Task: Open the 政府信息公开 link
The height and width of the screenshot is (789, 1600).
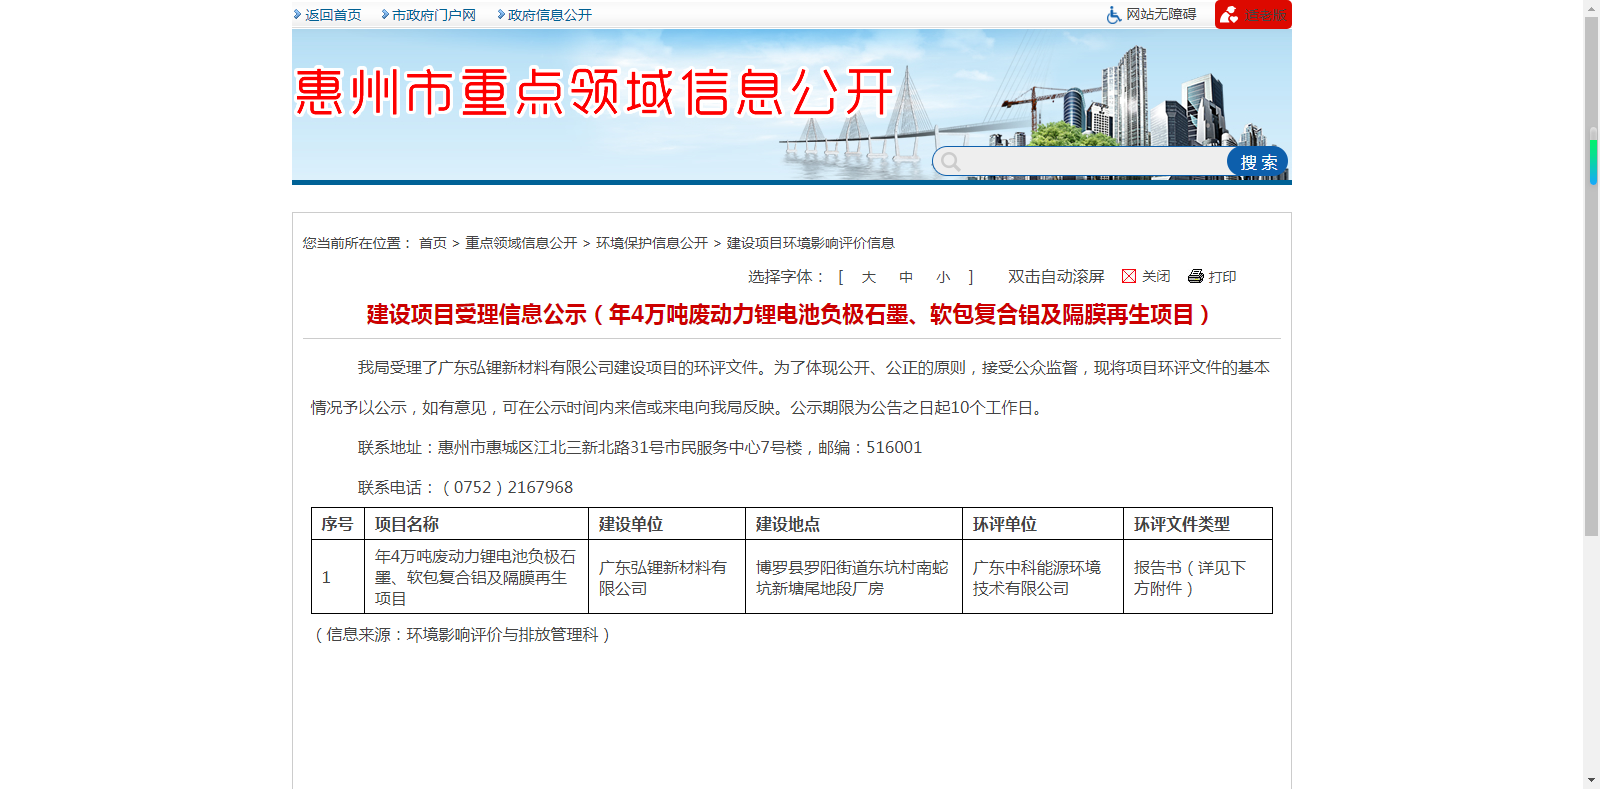Action: (550, 15)
